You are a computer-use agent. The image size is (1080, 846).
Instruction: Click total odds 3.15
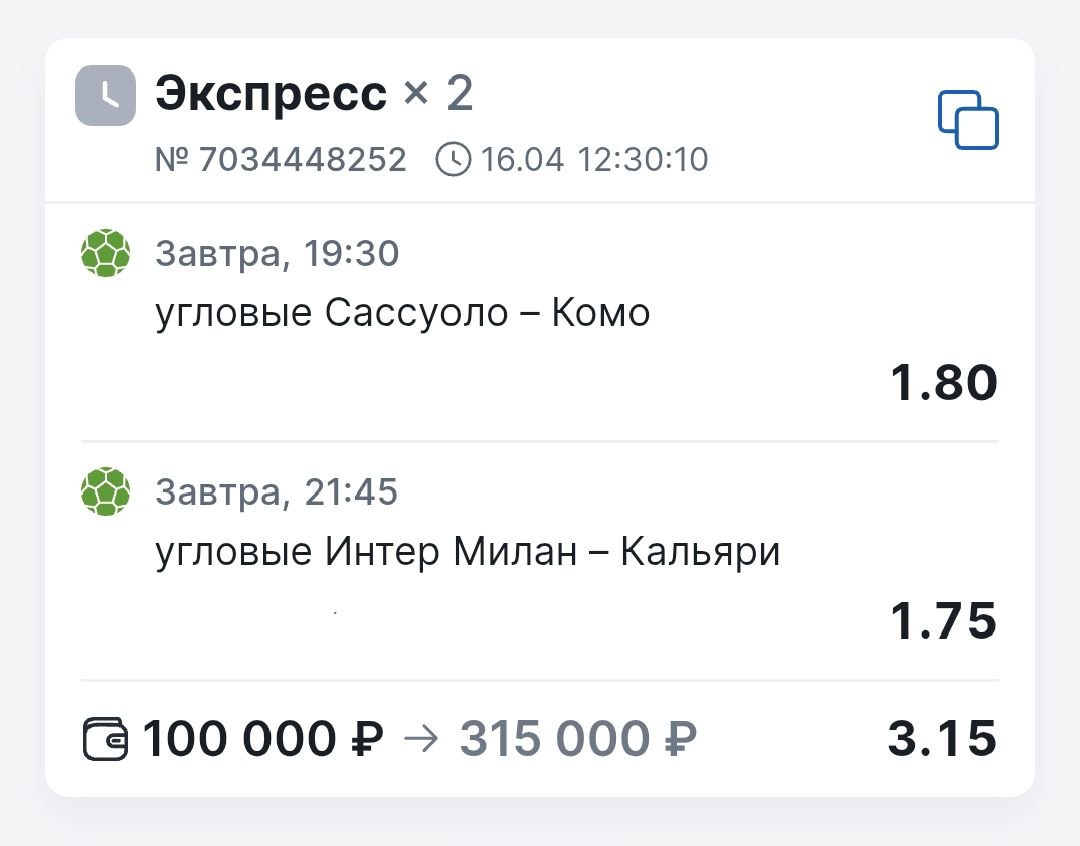point(941,739)
